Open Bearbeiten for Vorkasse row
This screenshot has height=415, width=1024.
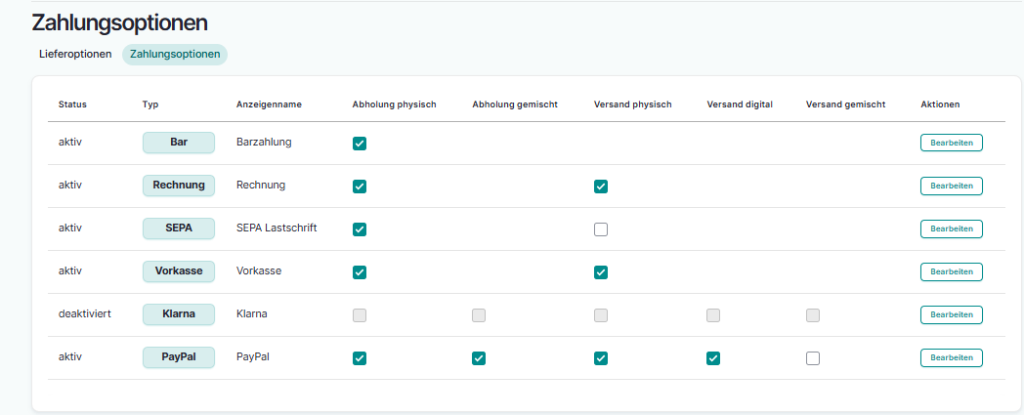click(x=951, y=272)
